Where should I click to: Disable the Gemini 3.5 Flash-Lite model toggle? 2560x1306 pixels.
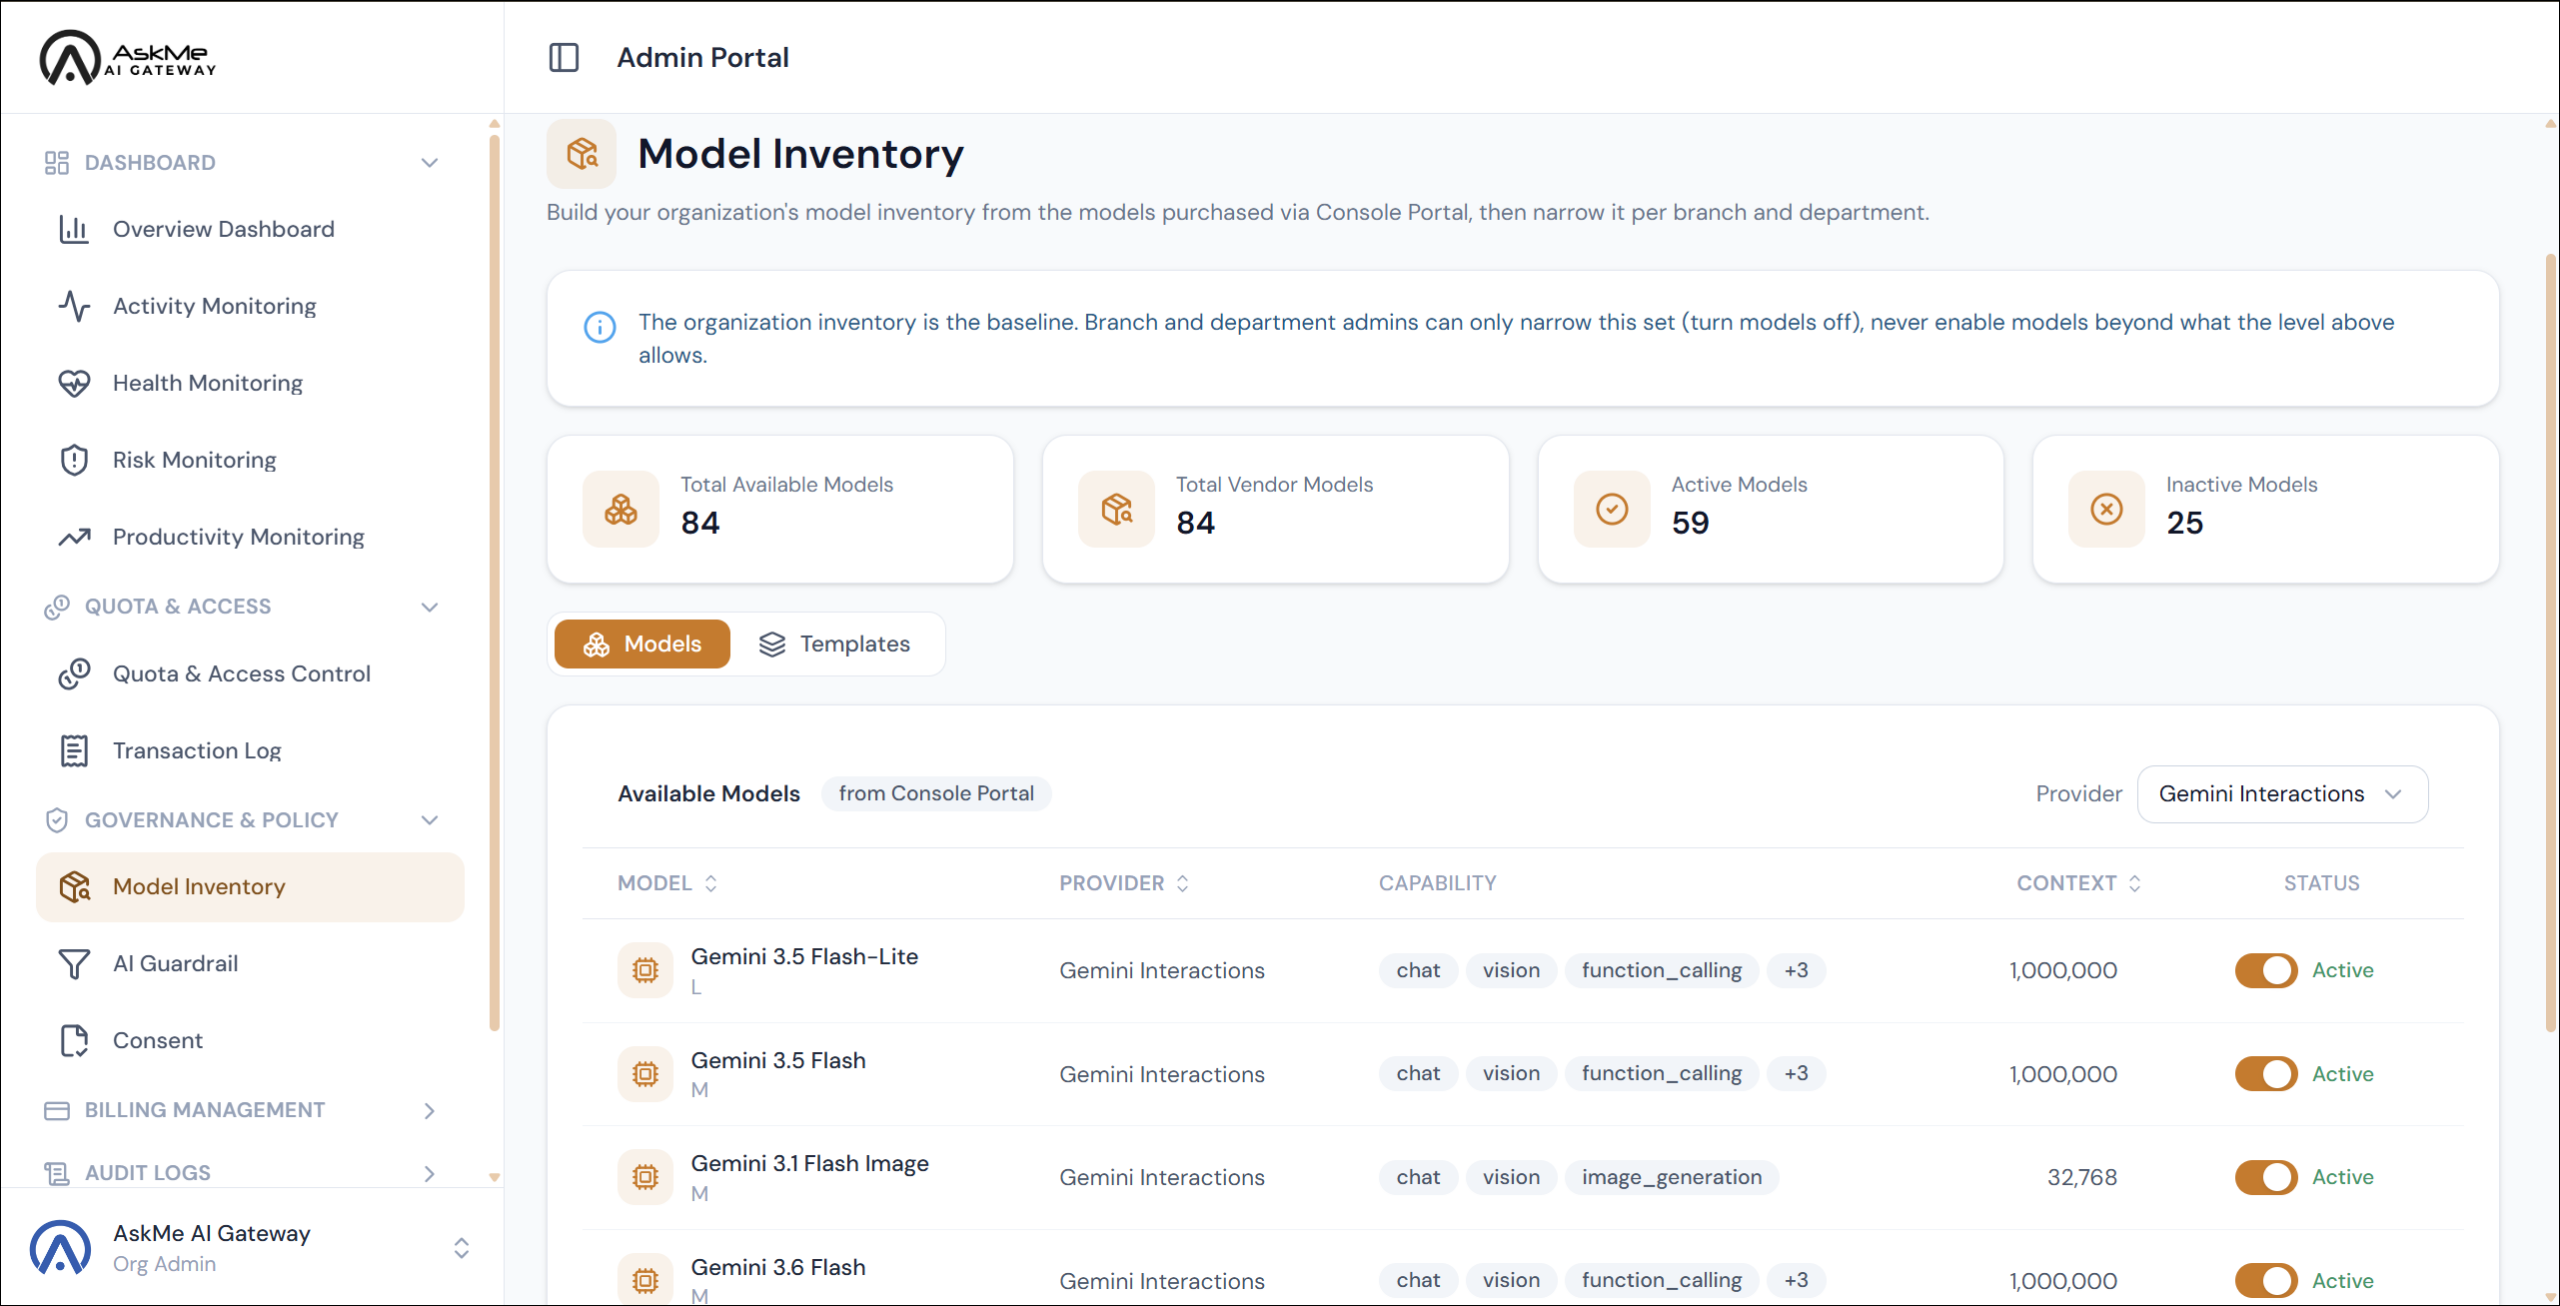pyautogui.click(x=2266, y=970)
